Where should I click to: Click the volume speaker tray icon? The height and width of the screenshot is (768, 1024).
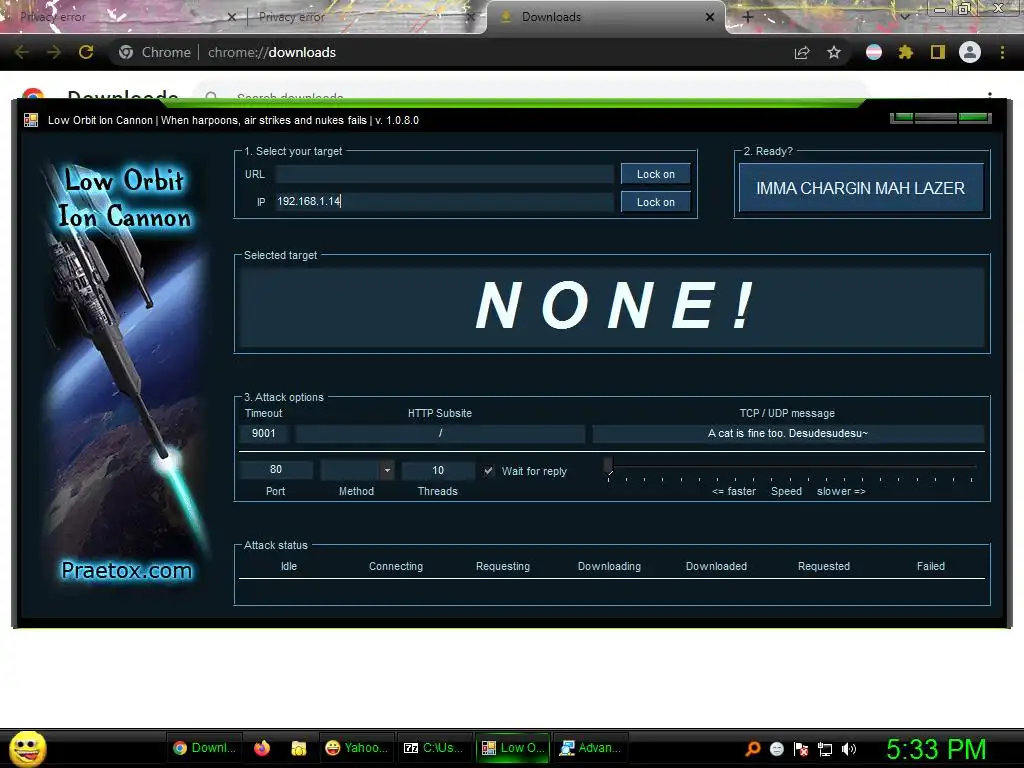(x=848, y=748)
